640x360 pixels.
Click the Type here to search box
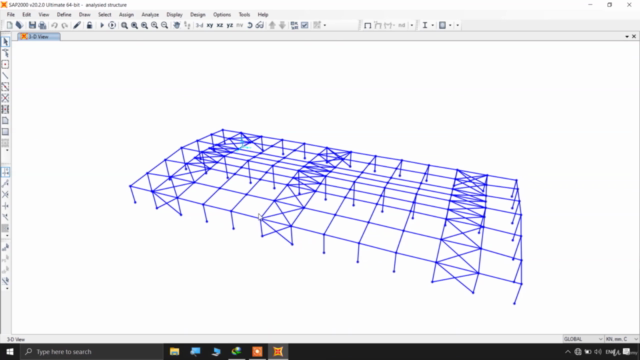(x=91, y=351)
